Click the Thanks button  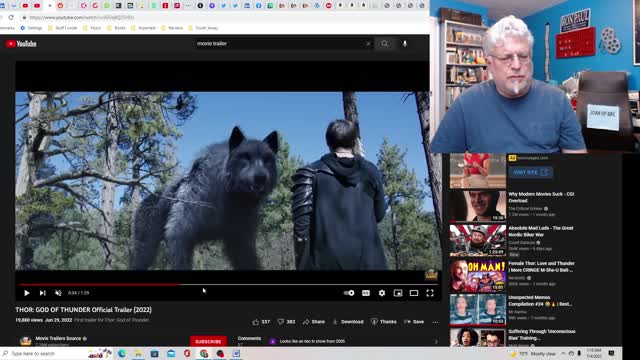(x=383, y=322)
